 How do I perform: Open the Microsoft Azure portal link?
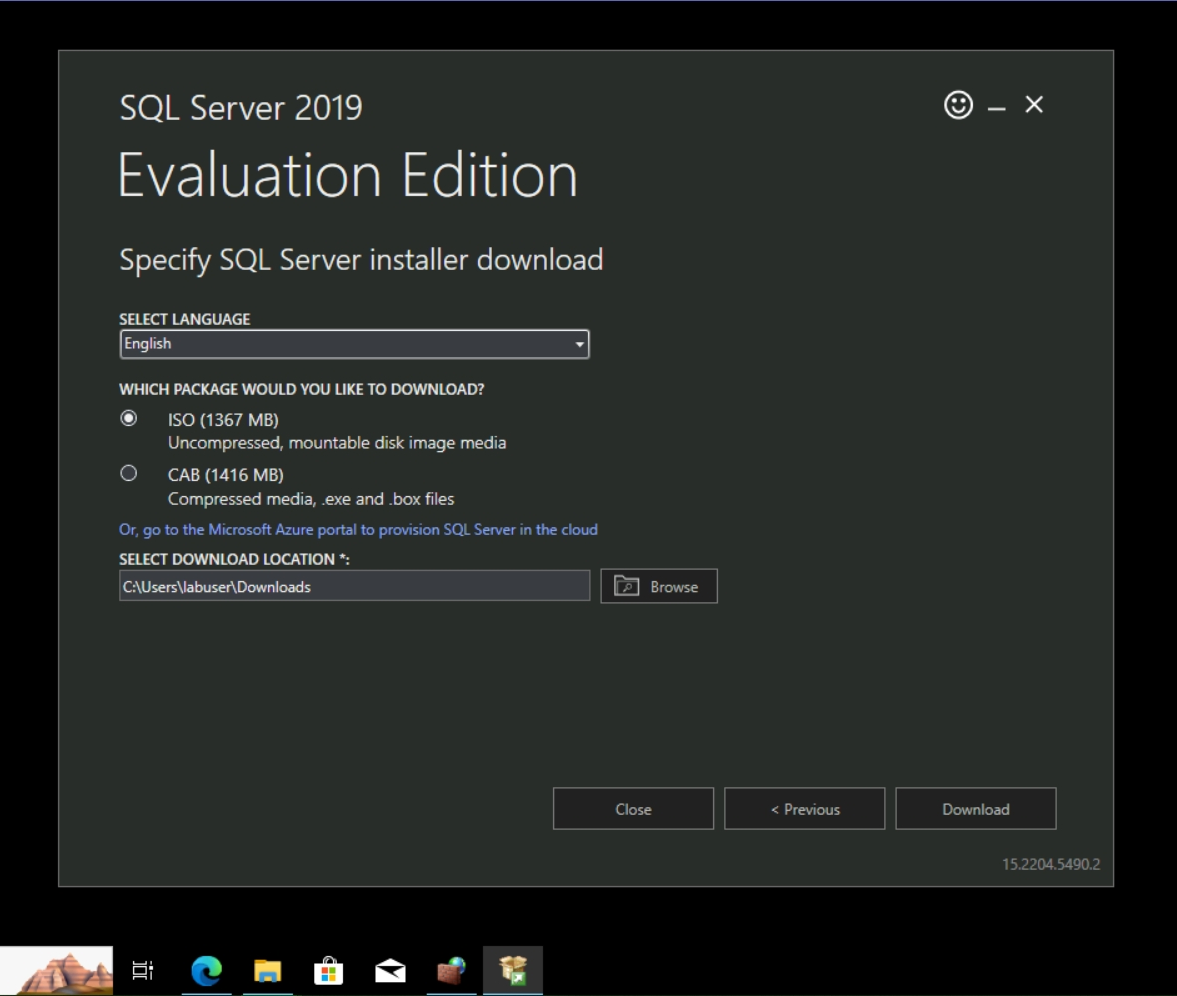(x=358, y=529)
